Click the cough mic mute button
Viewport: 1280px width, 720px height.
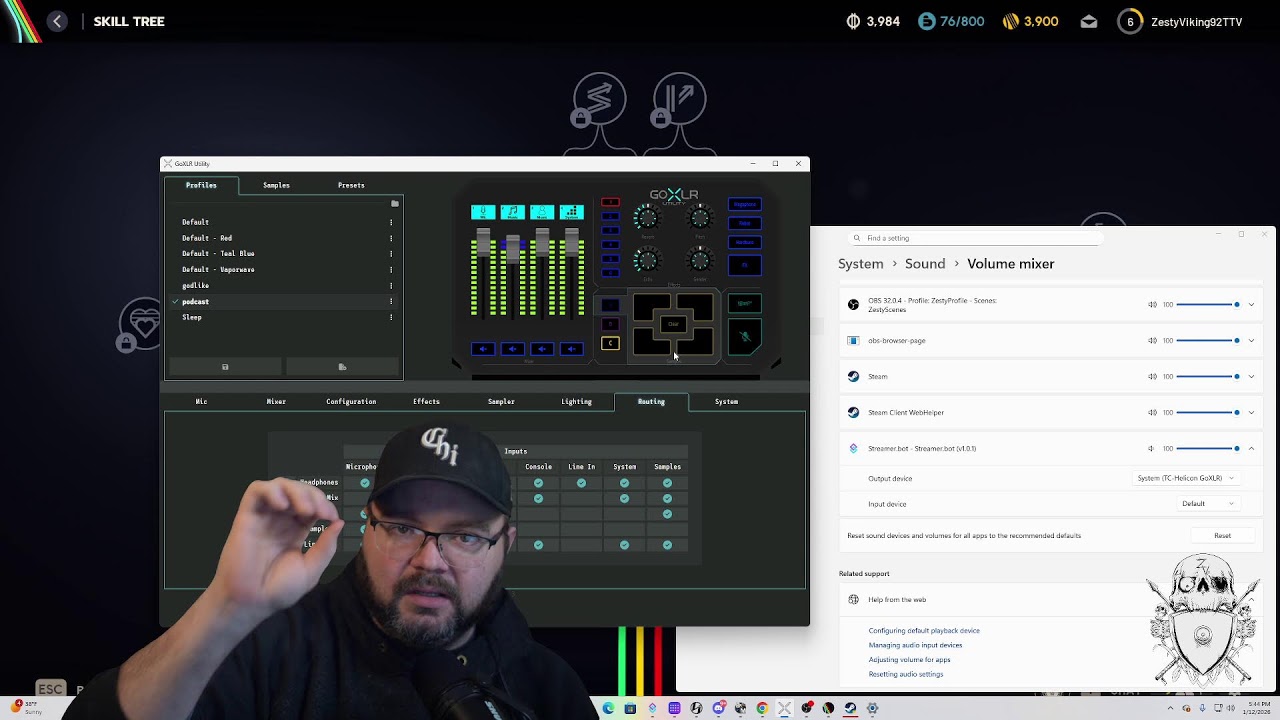click(x=744, y=337)
